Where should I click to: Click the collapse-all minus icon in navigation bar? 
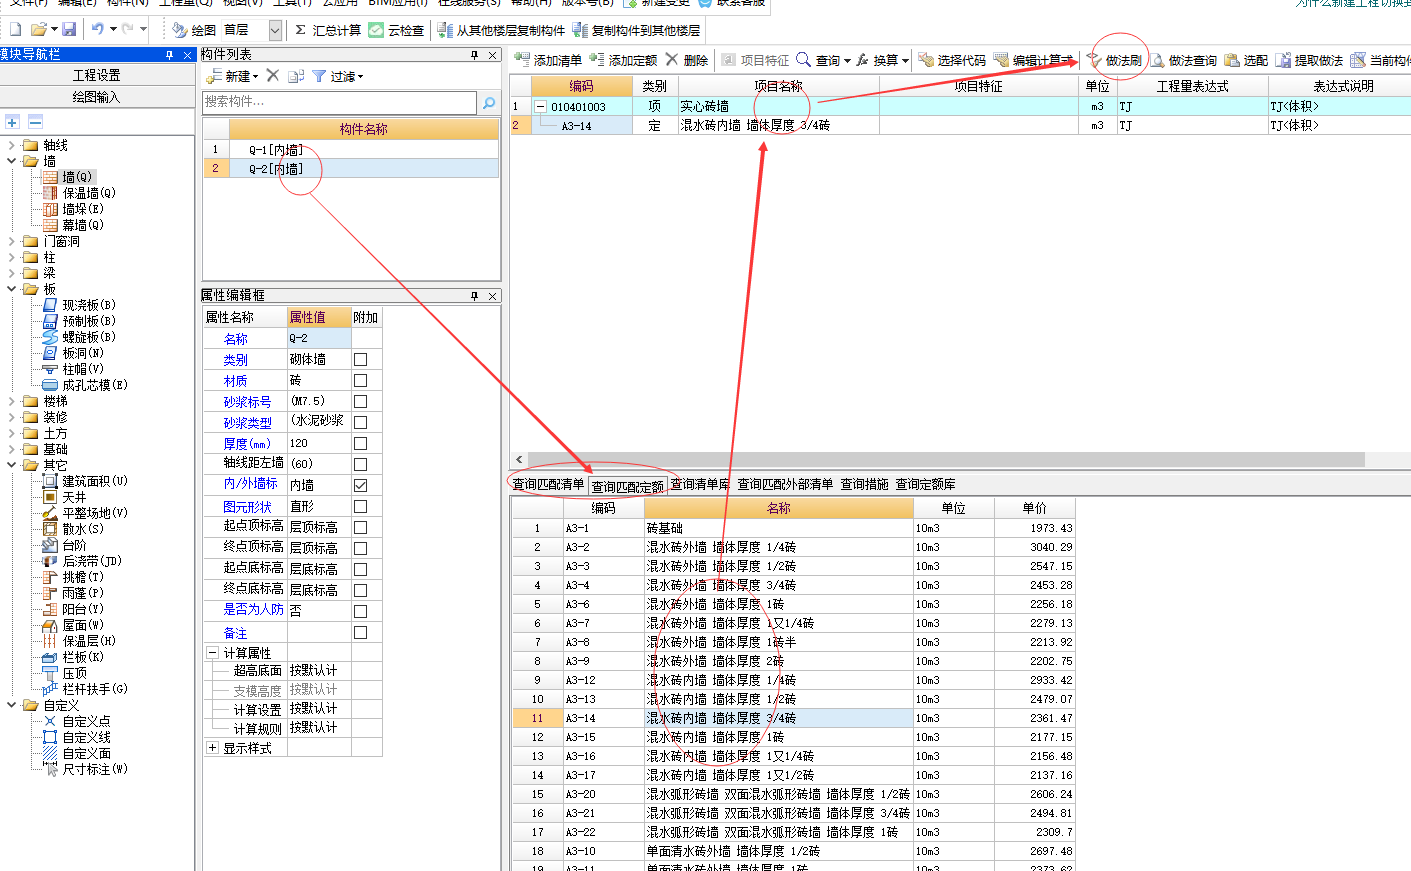pyautogui.click(x=35, y=121)
